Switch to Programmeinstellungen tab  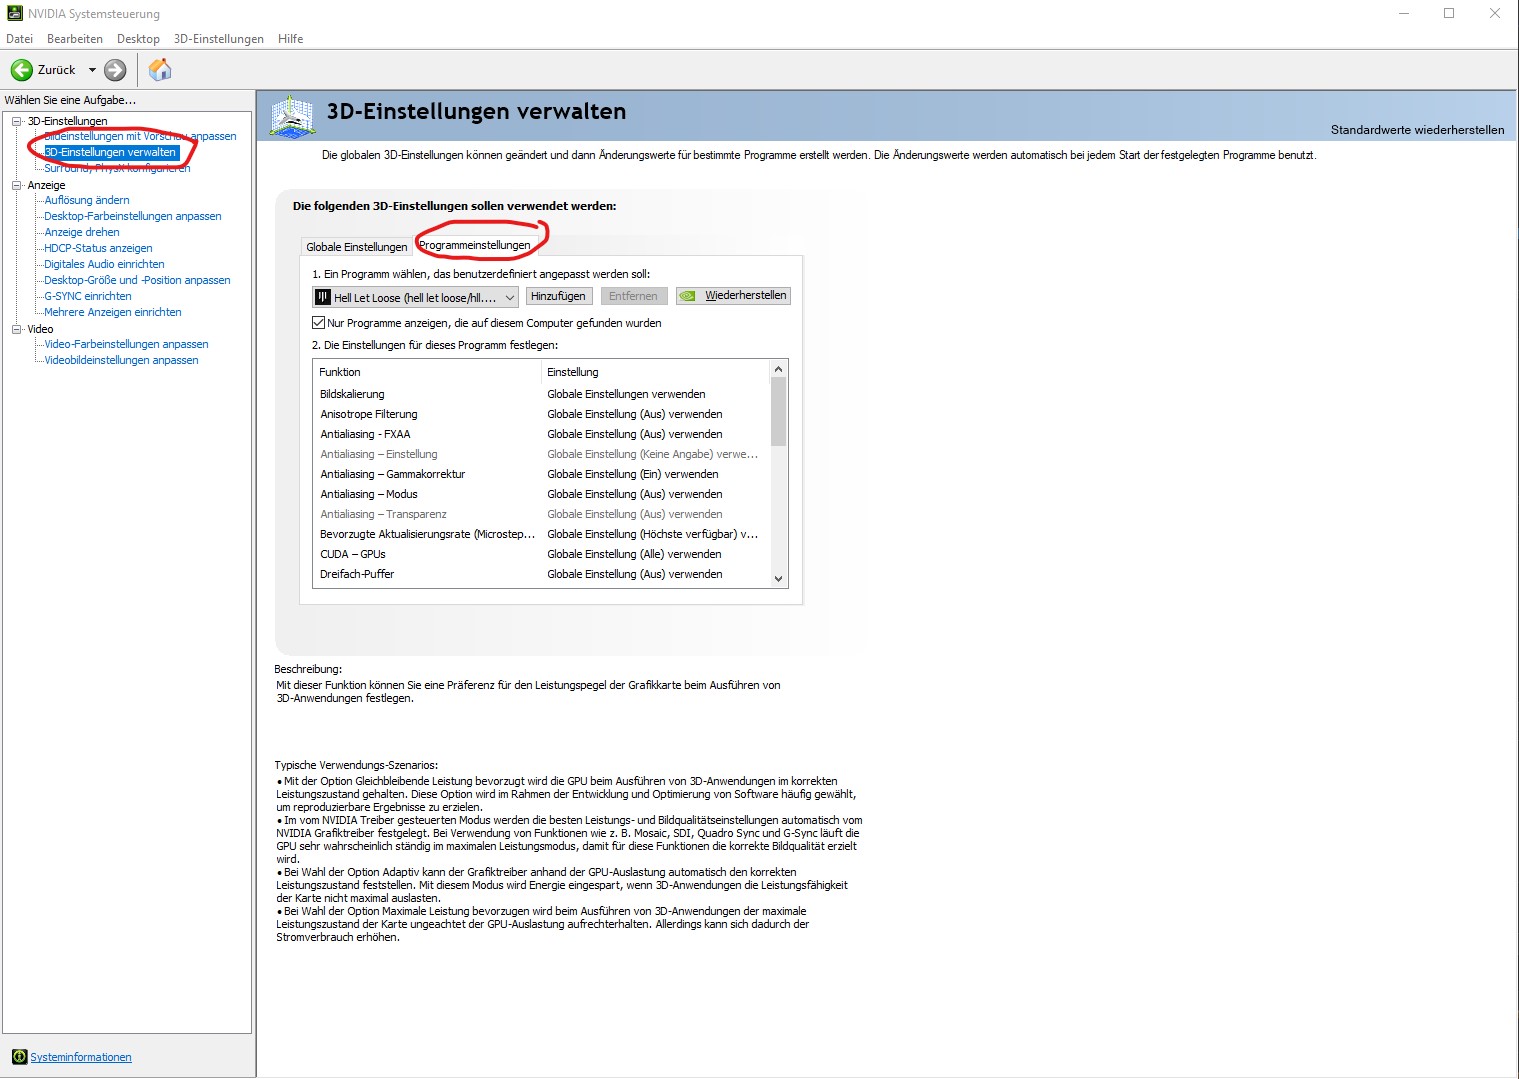tap(475, 245)
